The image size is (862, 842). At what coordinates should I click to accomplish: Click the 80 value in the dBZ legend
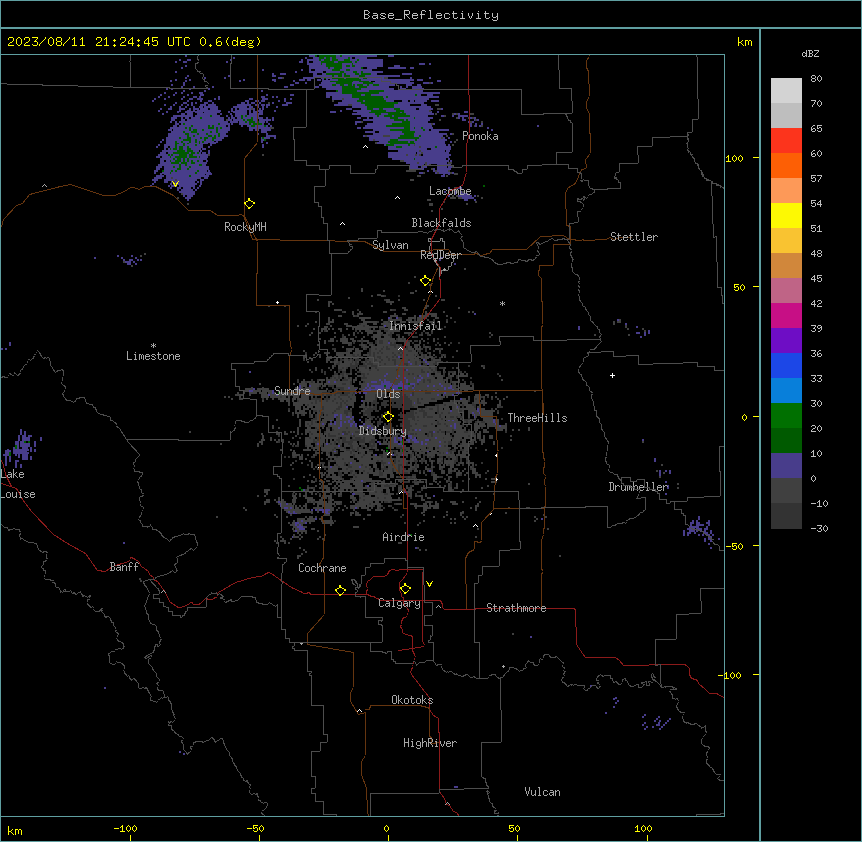tap(816, 78)
